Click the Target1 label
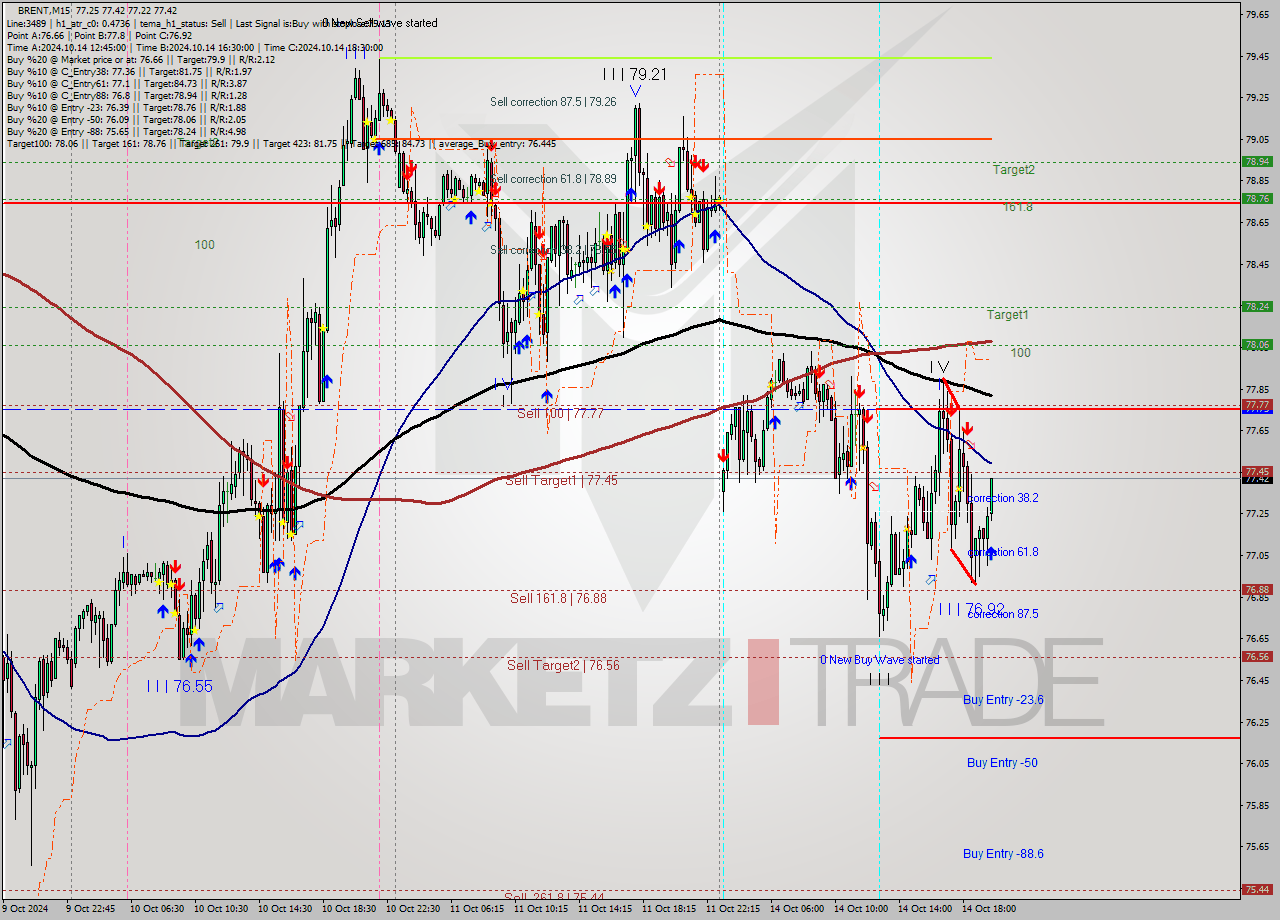This screenshot has width=1280, height=920. 1008,315
